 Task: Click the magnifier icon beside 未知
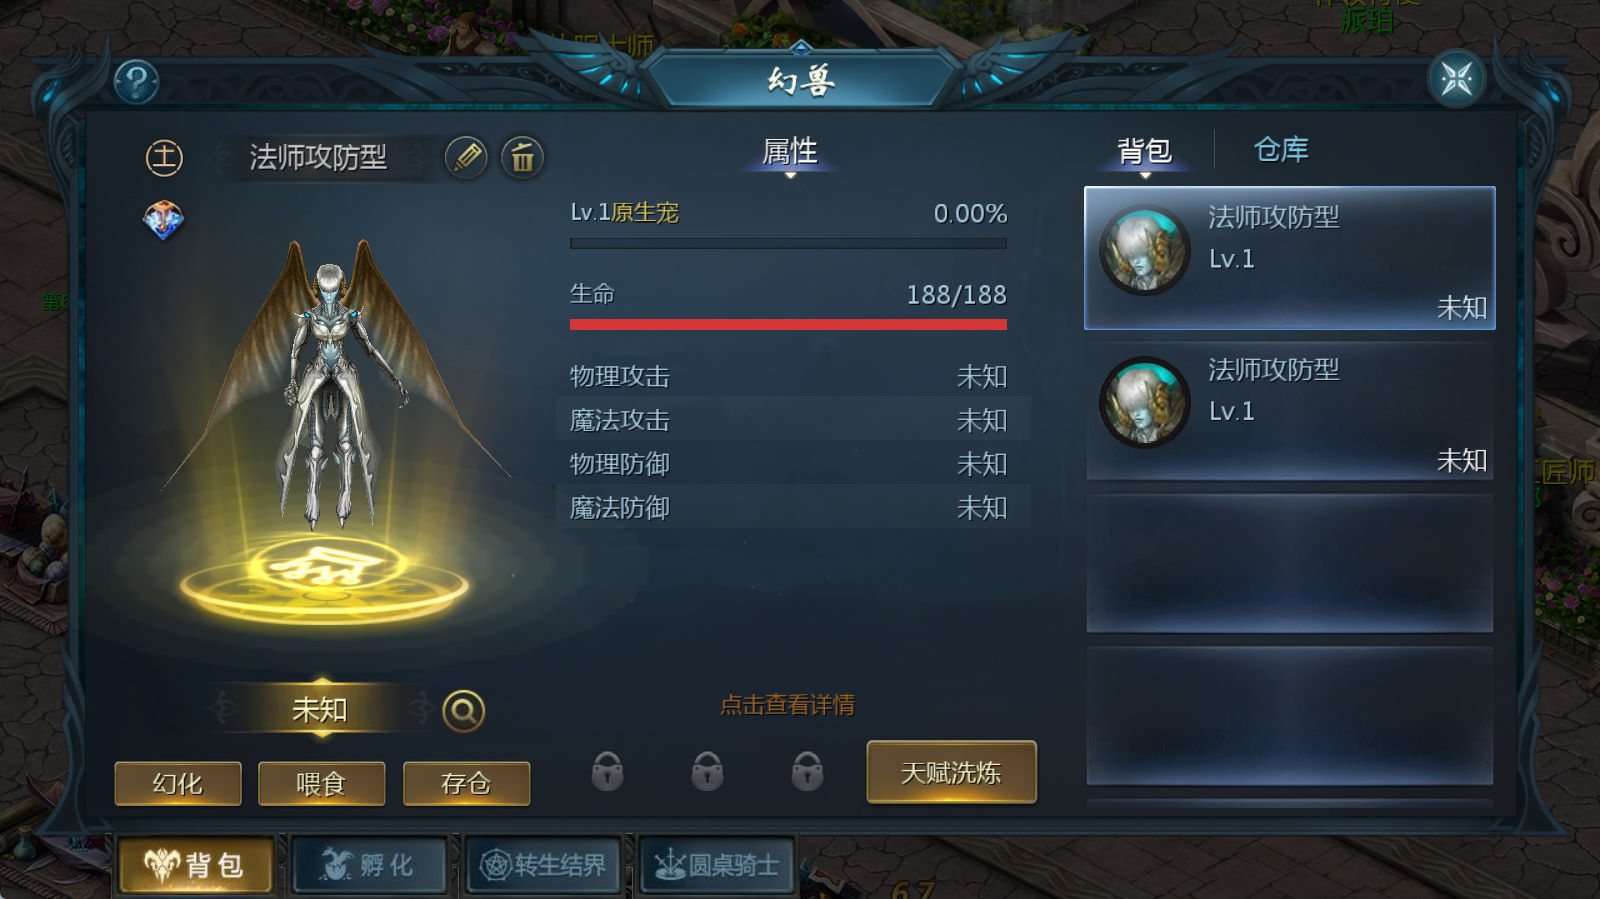click(463, 711)
